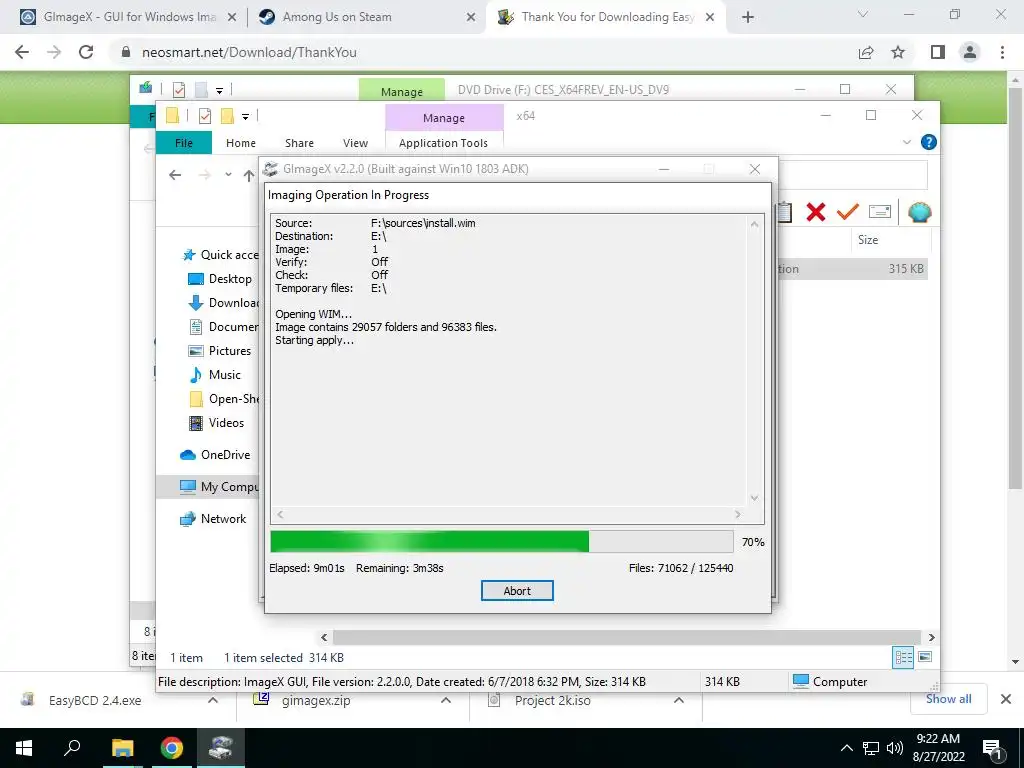Open EasyBCD 2.4.exe download options chevron

pos(213,700)
